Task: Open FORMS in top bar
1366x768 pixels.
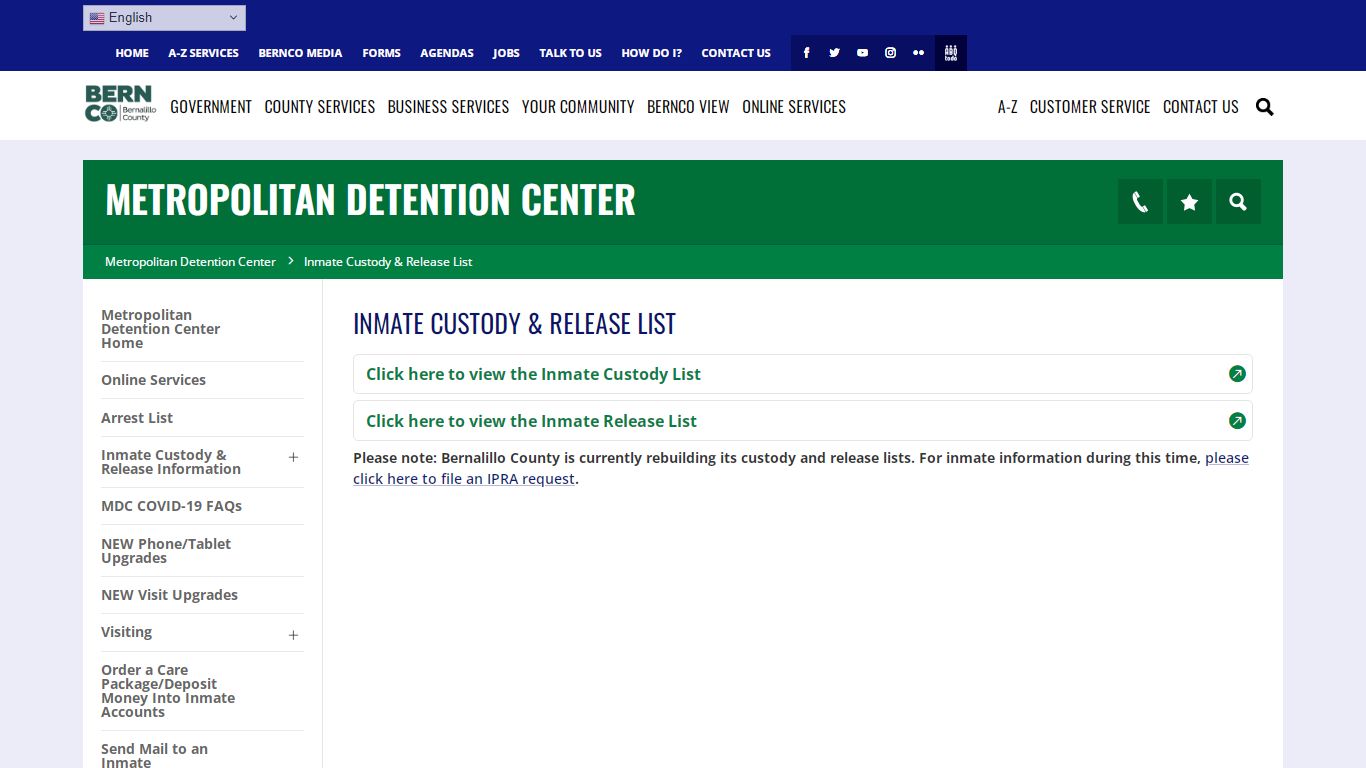Action: [381, 53]
